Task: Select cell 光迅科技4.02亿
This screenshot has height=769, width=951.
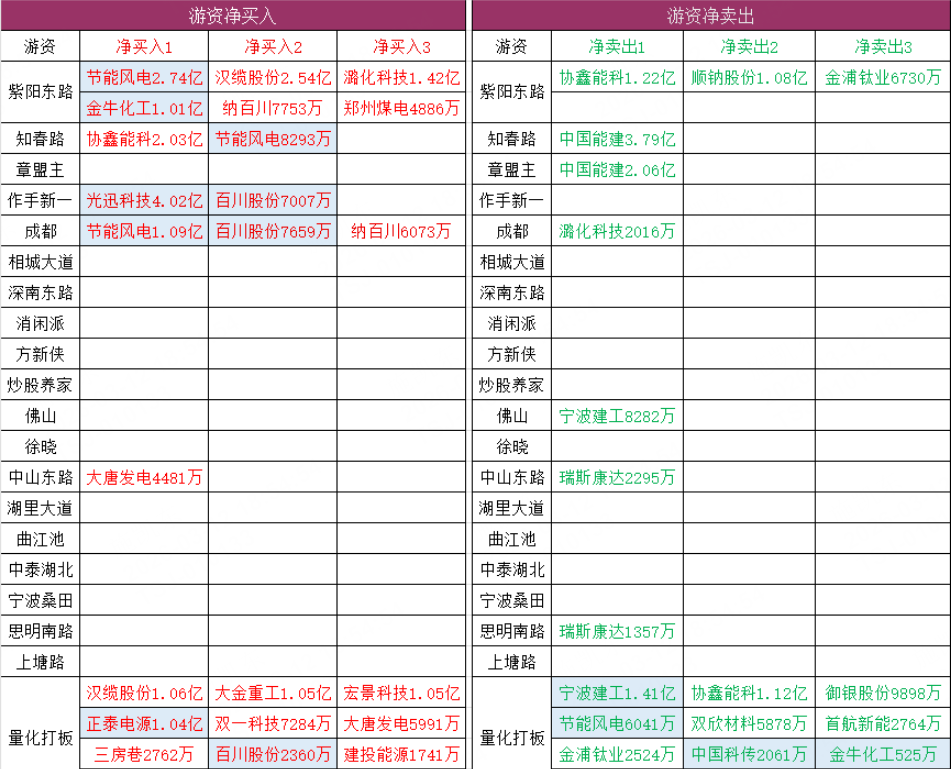Action: tap(144, 200)
